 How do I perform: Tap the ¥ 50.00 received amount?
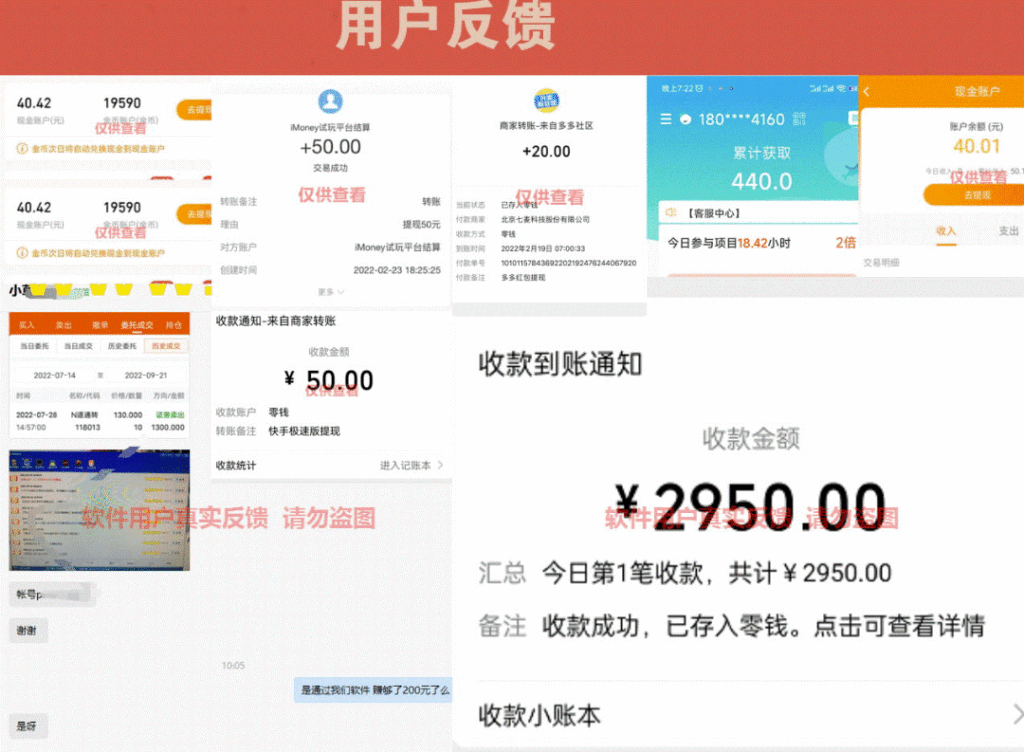[x=328, y=379]
